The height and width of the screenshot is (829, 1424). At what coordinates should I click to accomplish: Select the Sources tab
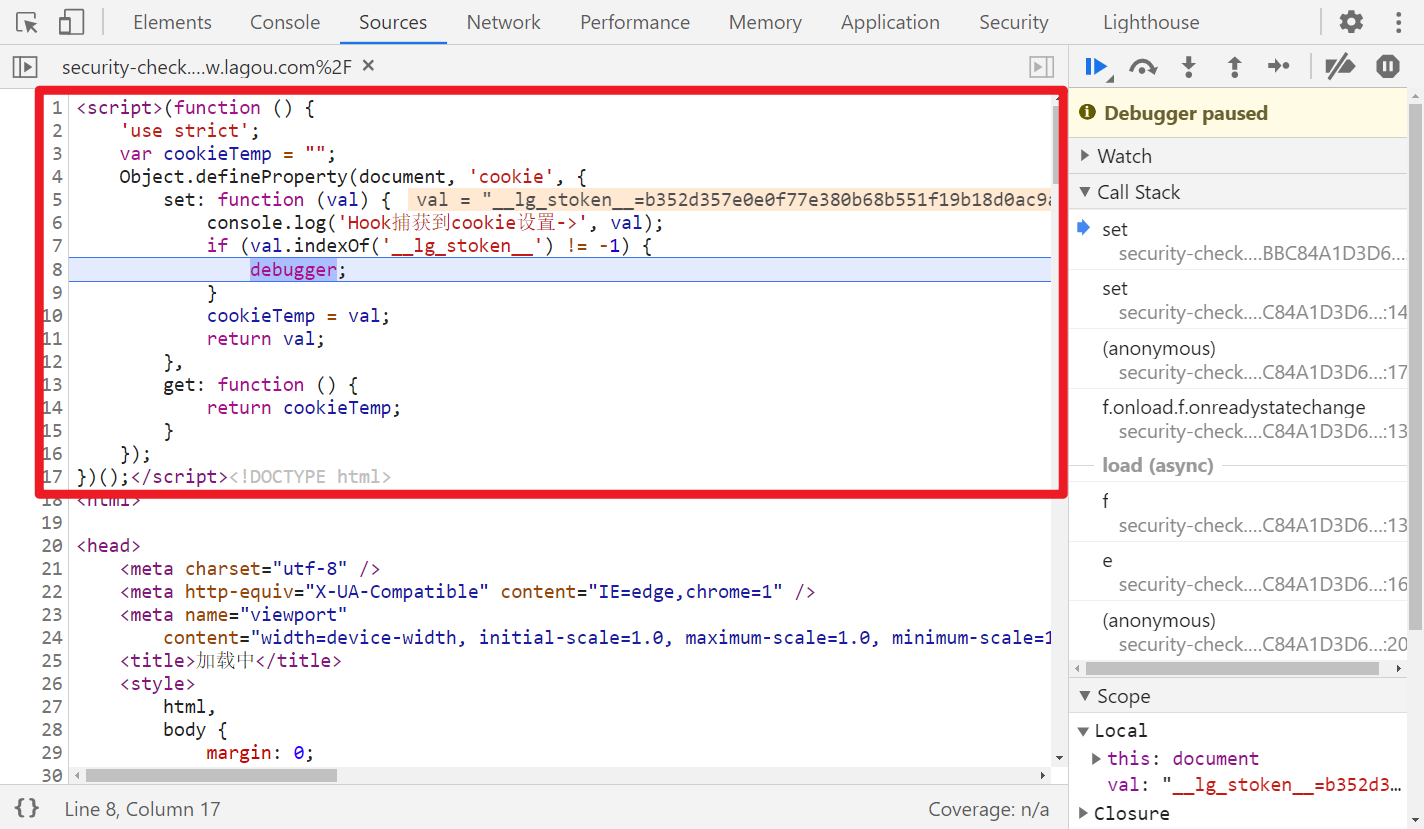point(393,22)
